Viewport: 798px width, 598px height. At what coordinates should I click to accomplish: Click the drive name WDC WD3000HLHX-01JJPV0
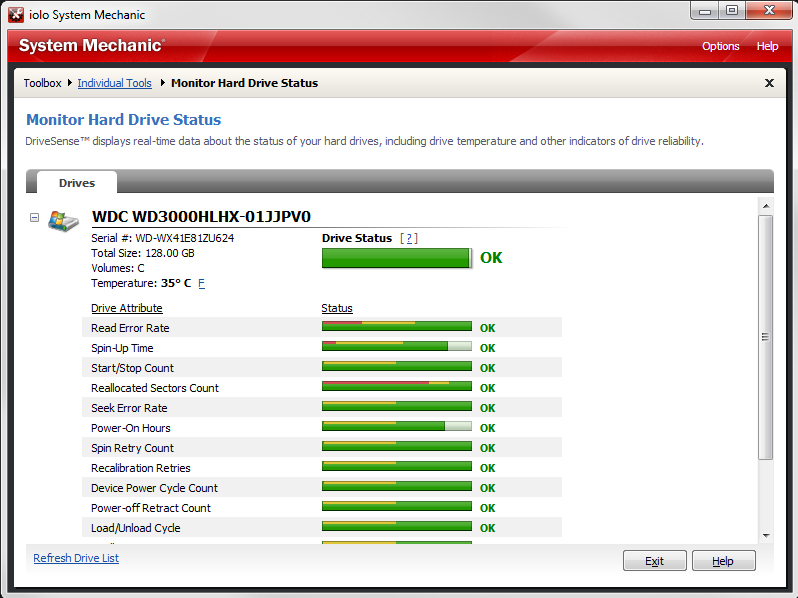click(201, 217)
